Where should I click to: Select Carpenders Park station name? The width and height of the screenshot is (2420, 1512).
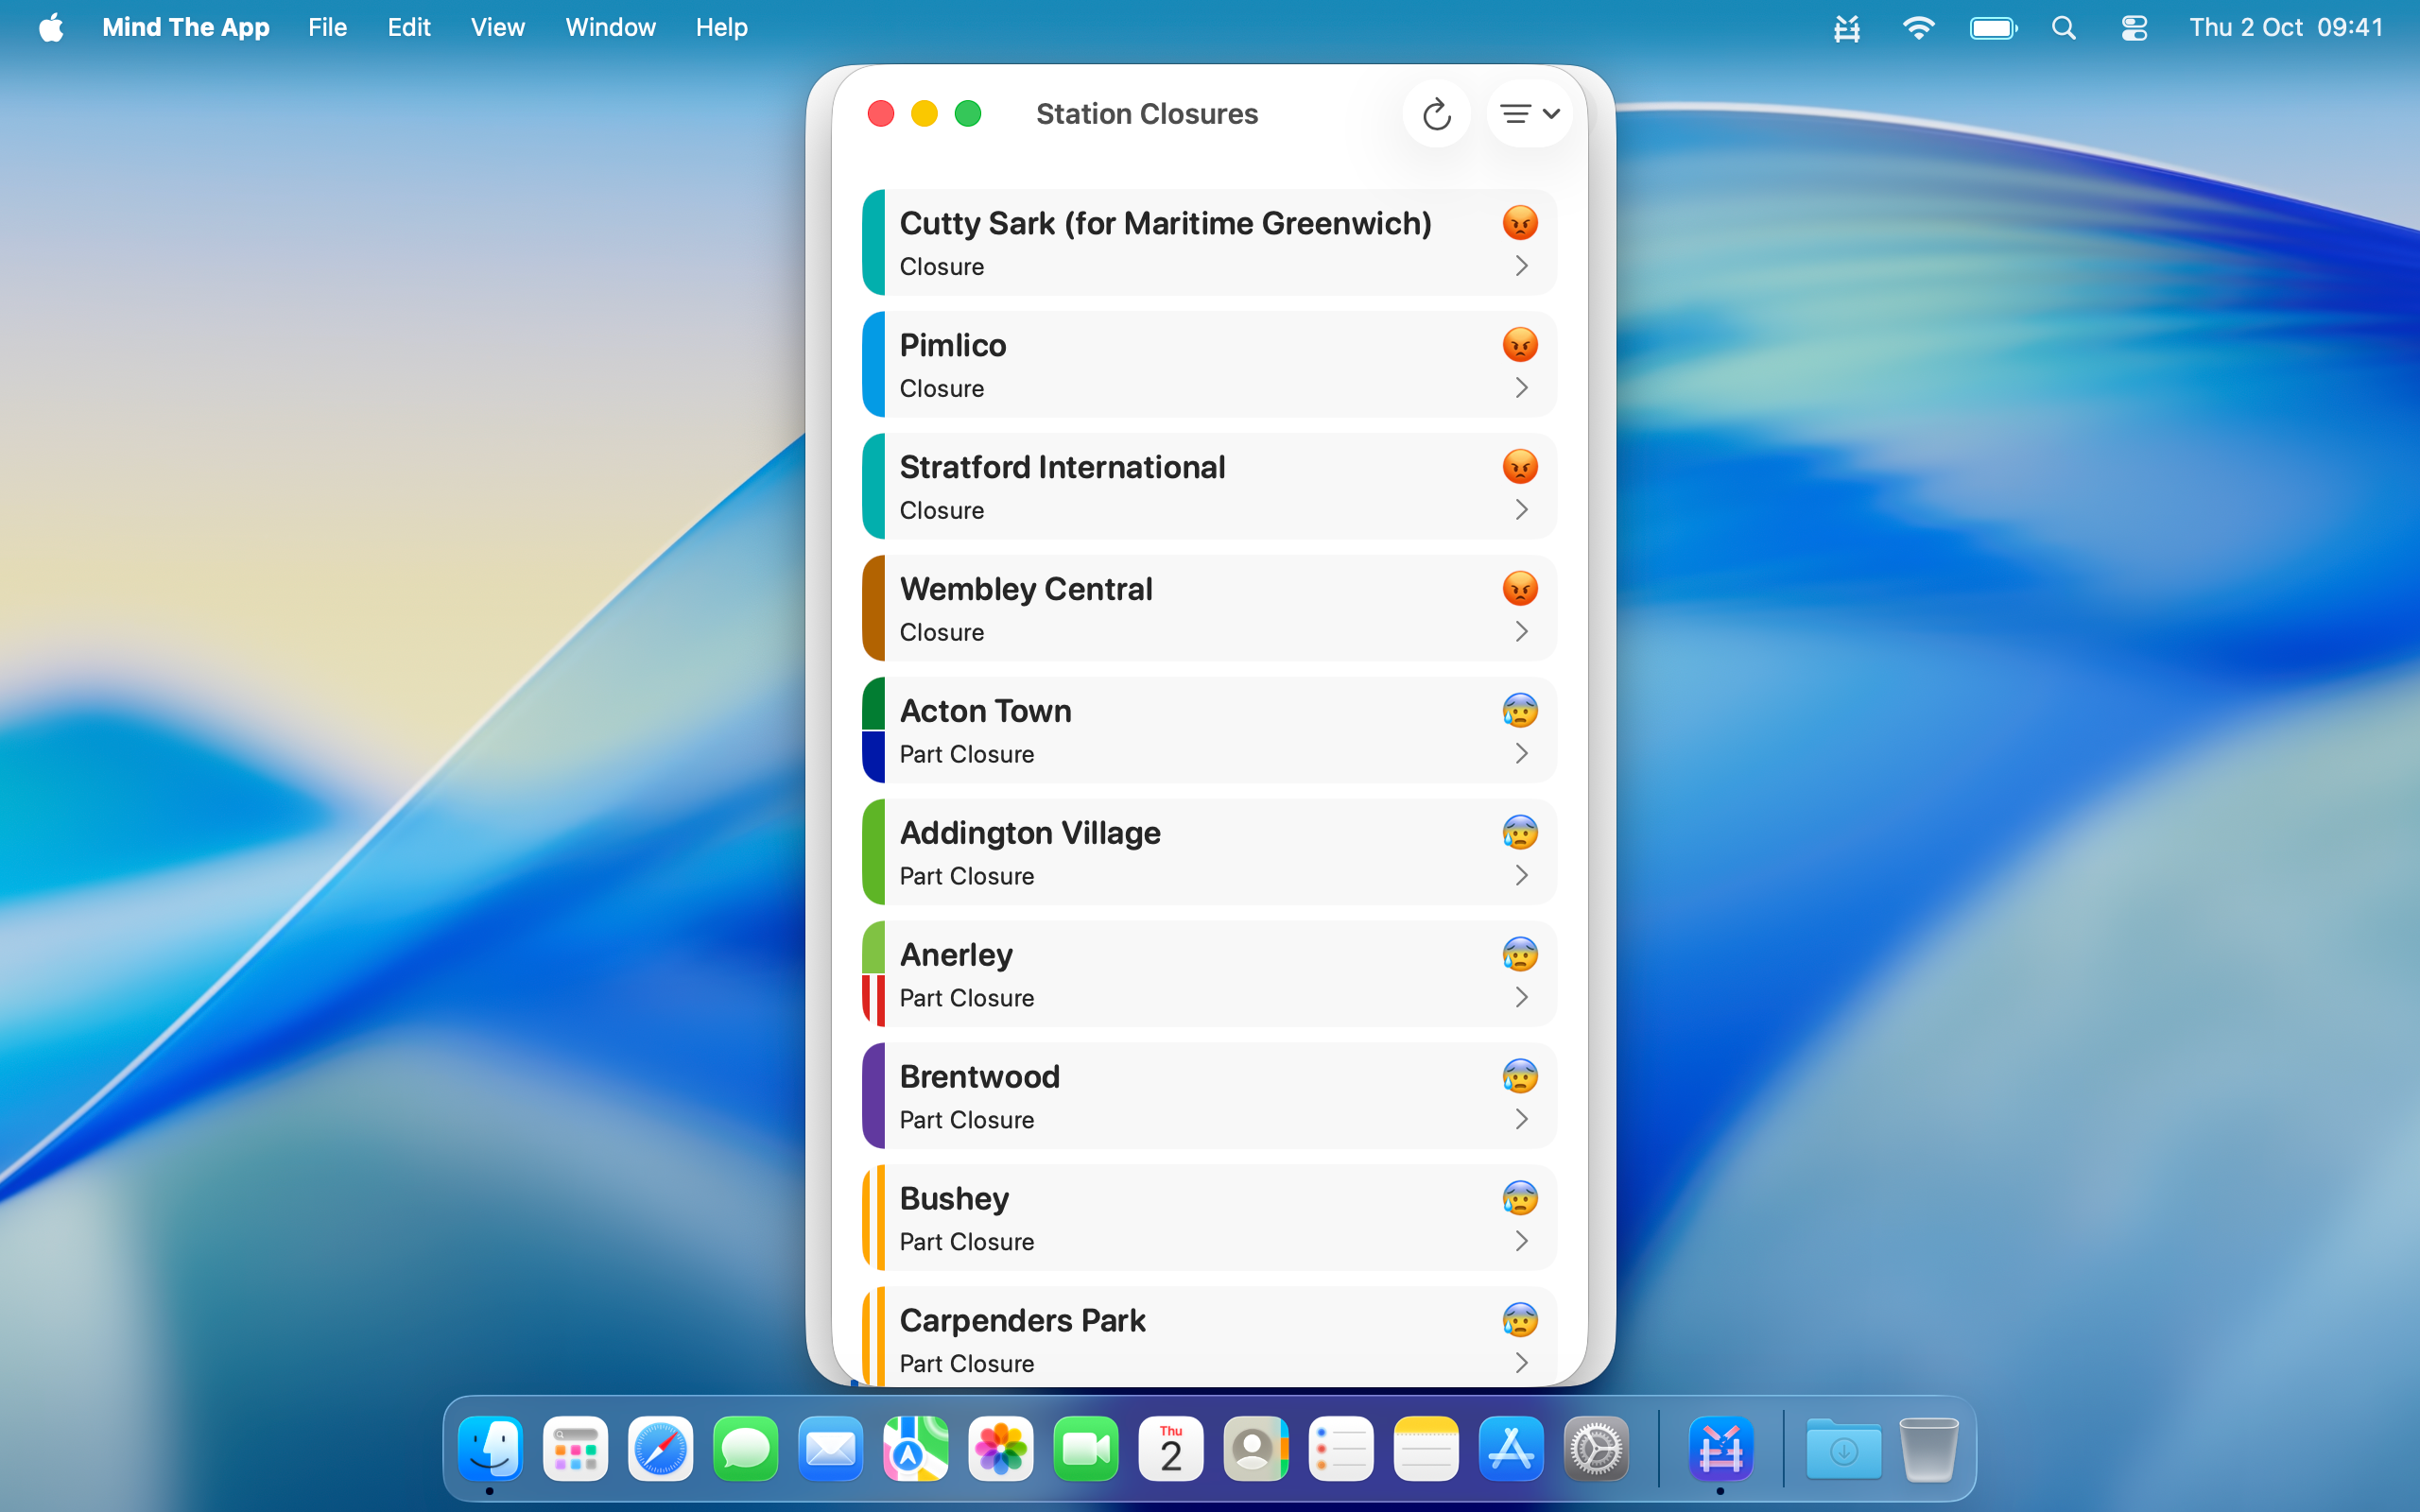(1021, 1321)
